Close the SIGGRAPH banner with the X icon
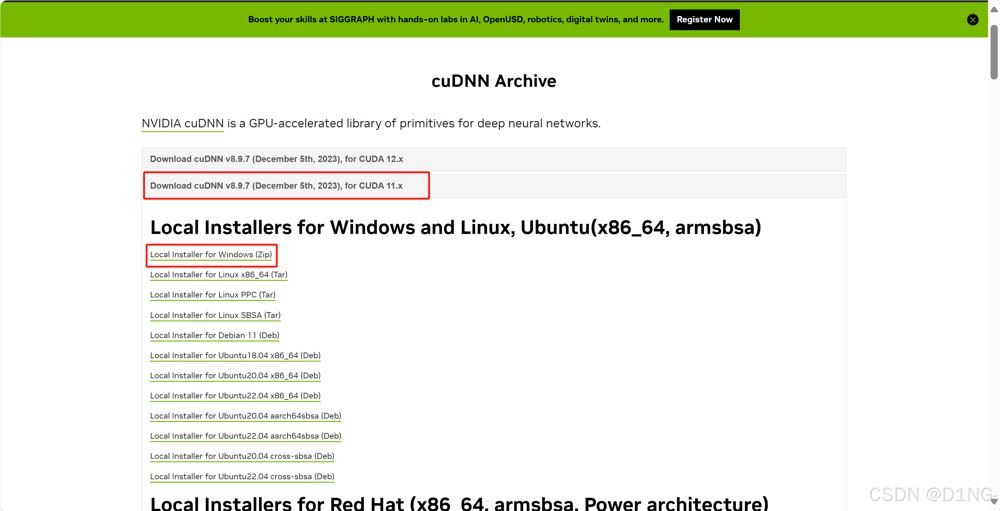 pyautogui.click(x=972, y=20)
